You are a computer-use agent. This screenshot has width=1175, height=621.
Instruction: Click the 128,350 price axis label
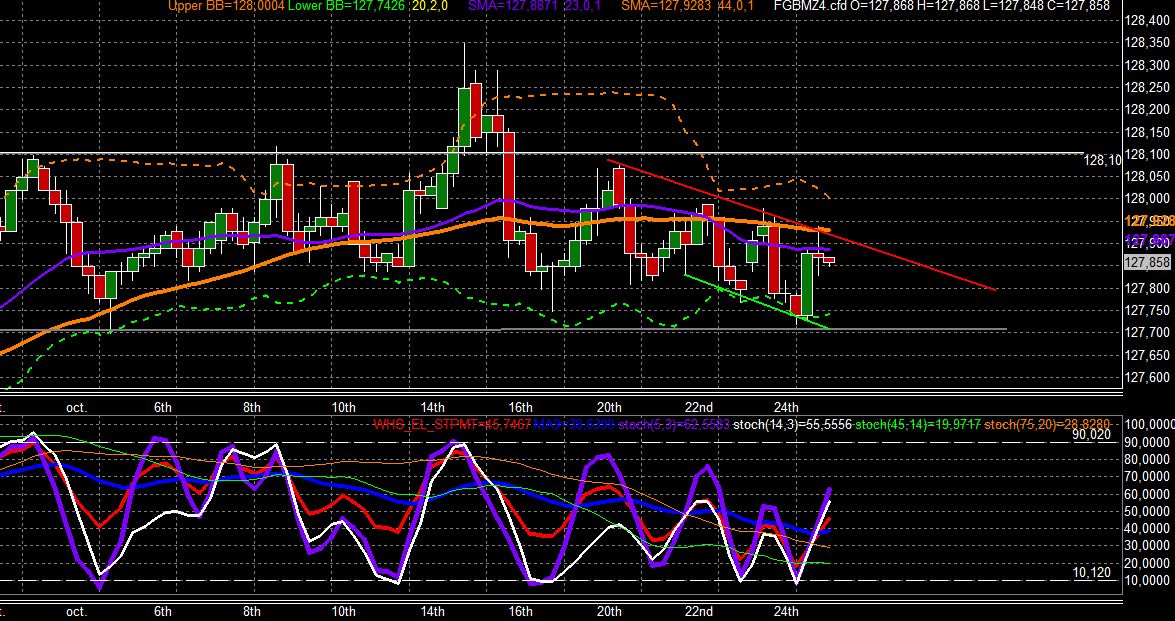pyautogui.click(x=1147, y=43)
